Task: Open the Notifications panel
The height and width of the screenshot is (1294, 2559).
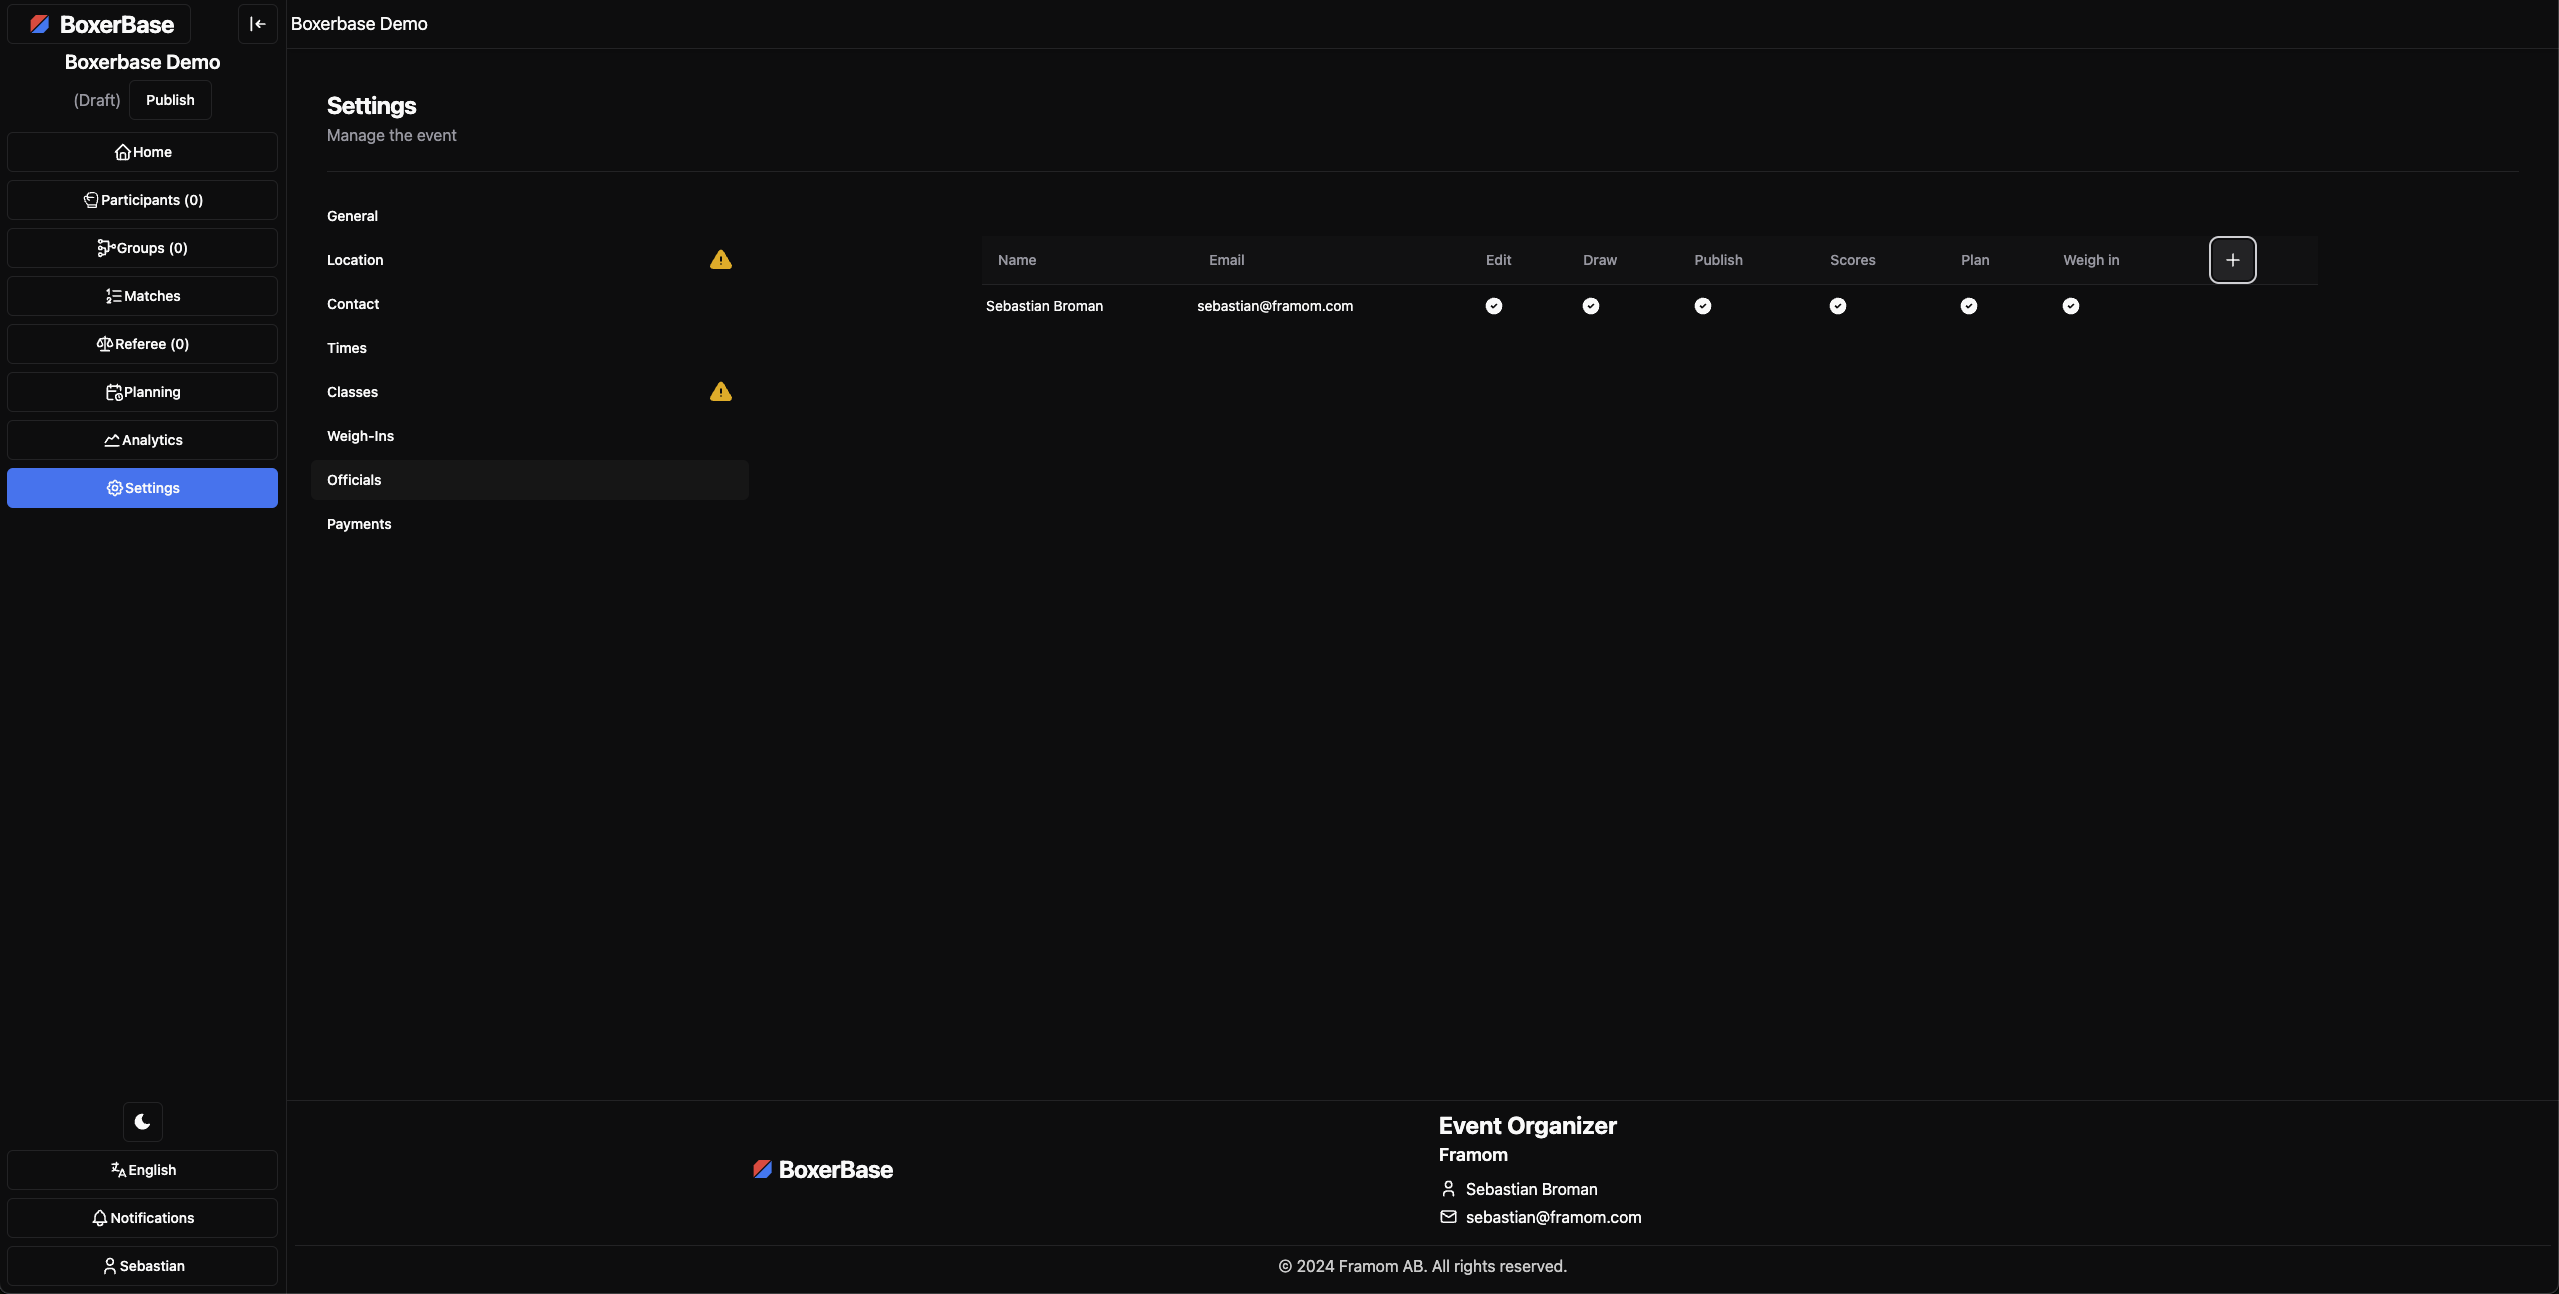Action: coord(142,1218)
